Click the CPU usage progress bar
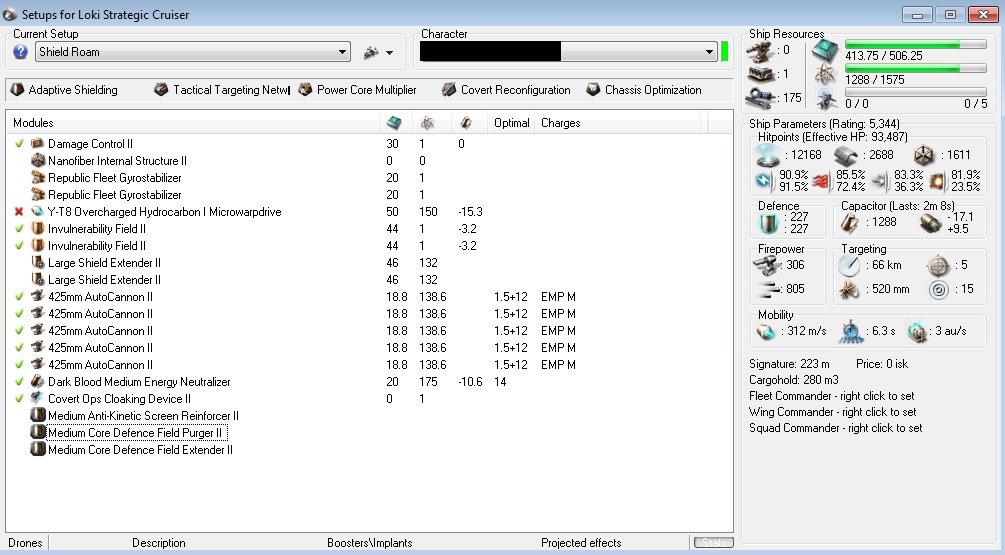The image size is (1005, 555). pyautogui.click(x=915, y=44)
